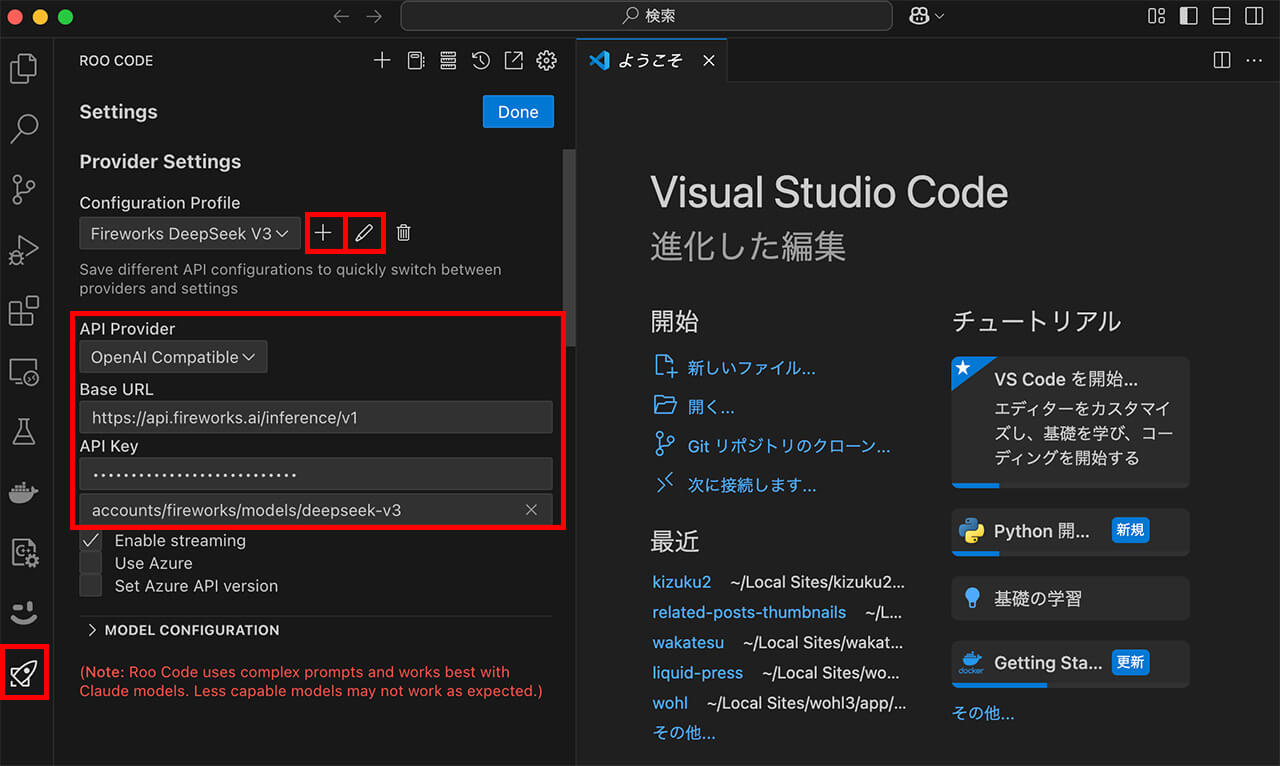
Task: Select the ようこそ welcome tab
Action: [x=649, y=61]
